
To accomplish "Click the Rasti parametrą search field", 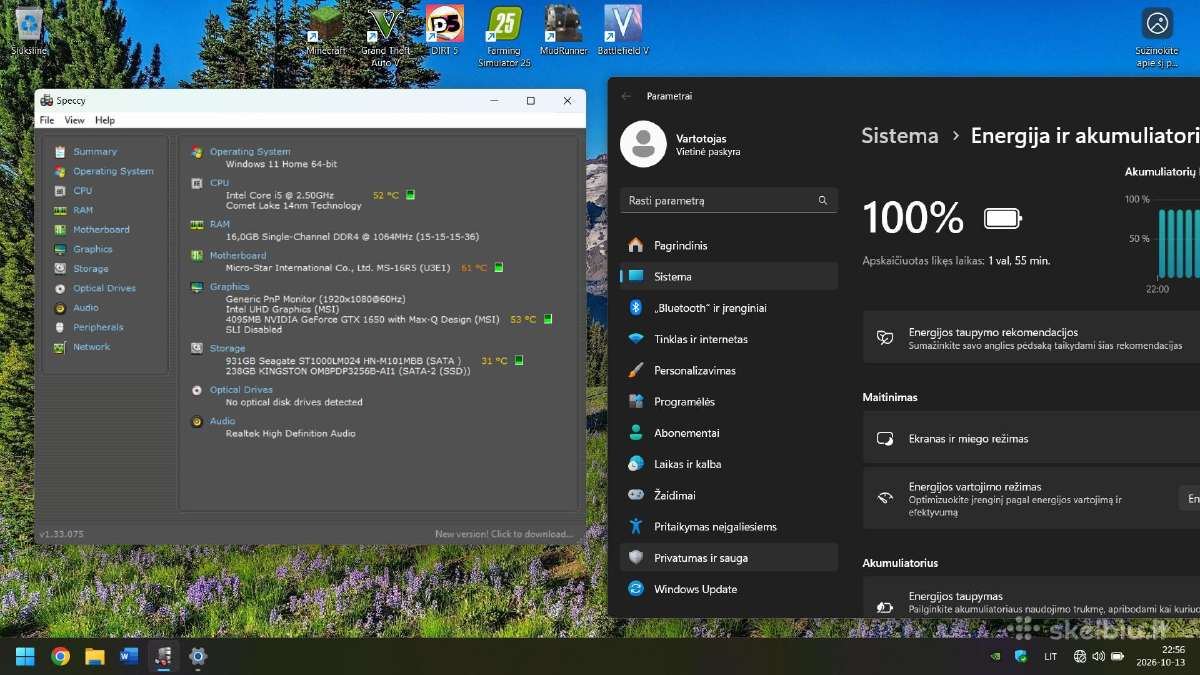I will click(729, 200).
